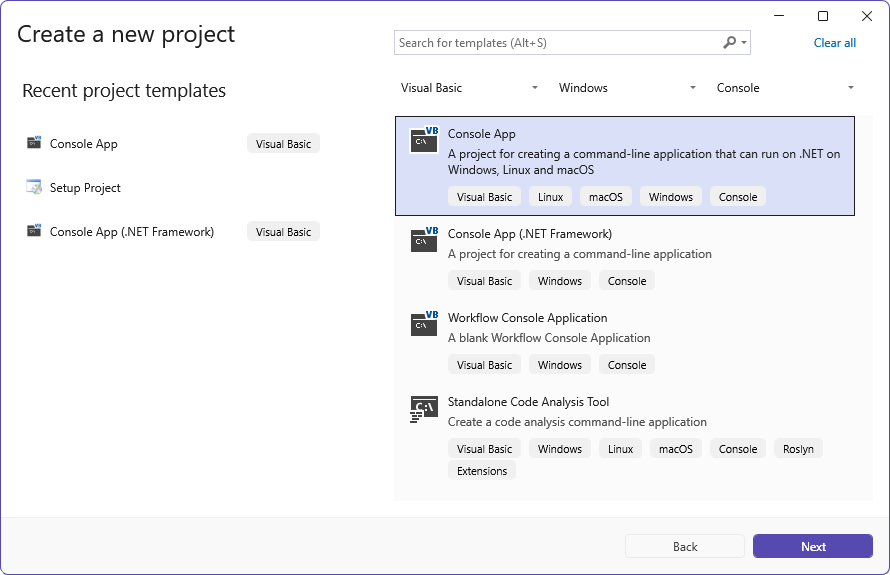Viewport: 890px width, 575px height.
Task: Click the Next button
Action: tap(813, 546)
